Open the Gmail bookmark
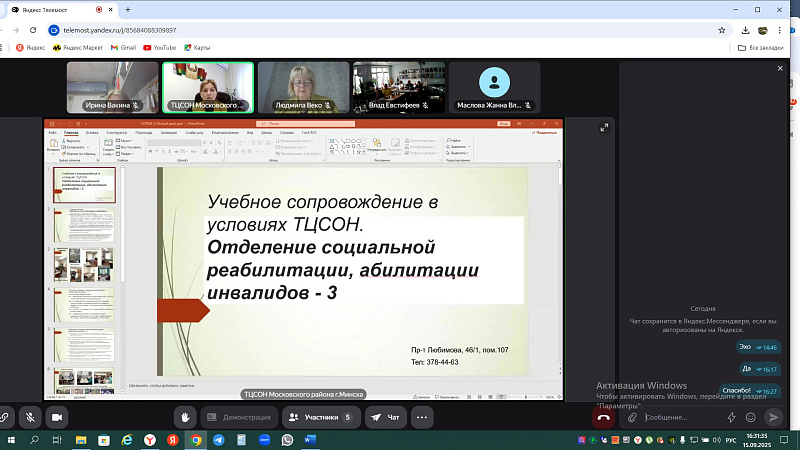The width and height of the screenshot is (800, 450). (123, 47)
